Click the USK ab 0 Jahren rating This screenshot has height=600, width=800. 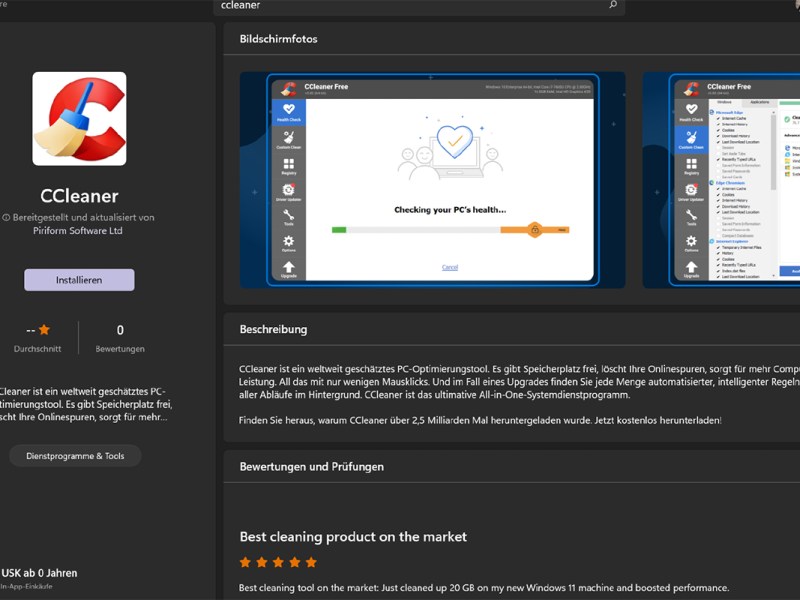click(39, 573)
